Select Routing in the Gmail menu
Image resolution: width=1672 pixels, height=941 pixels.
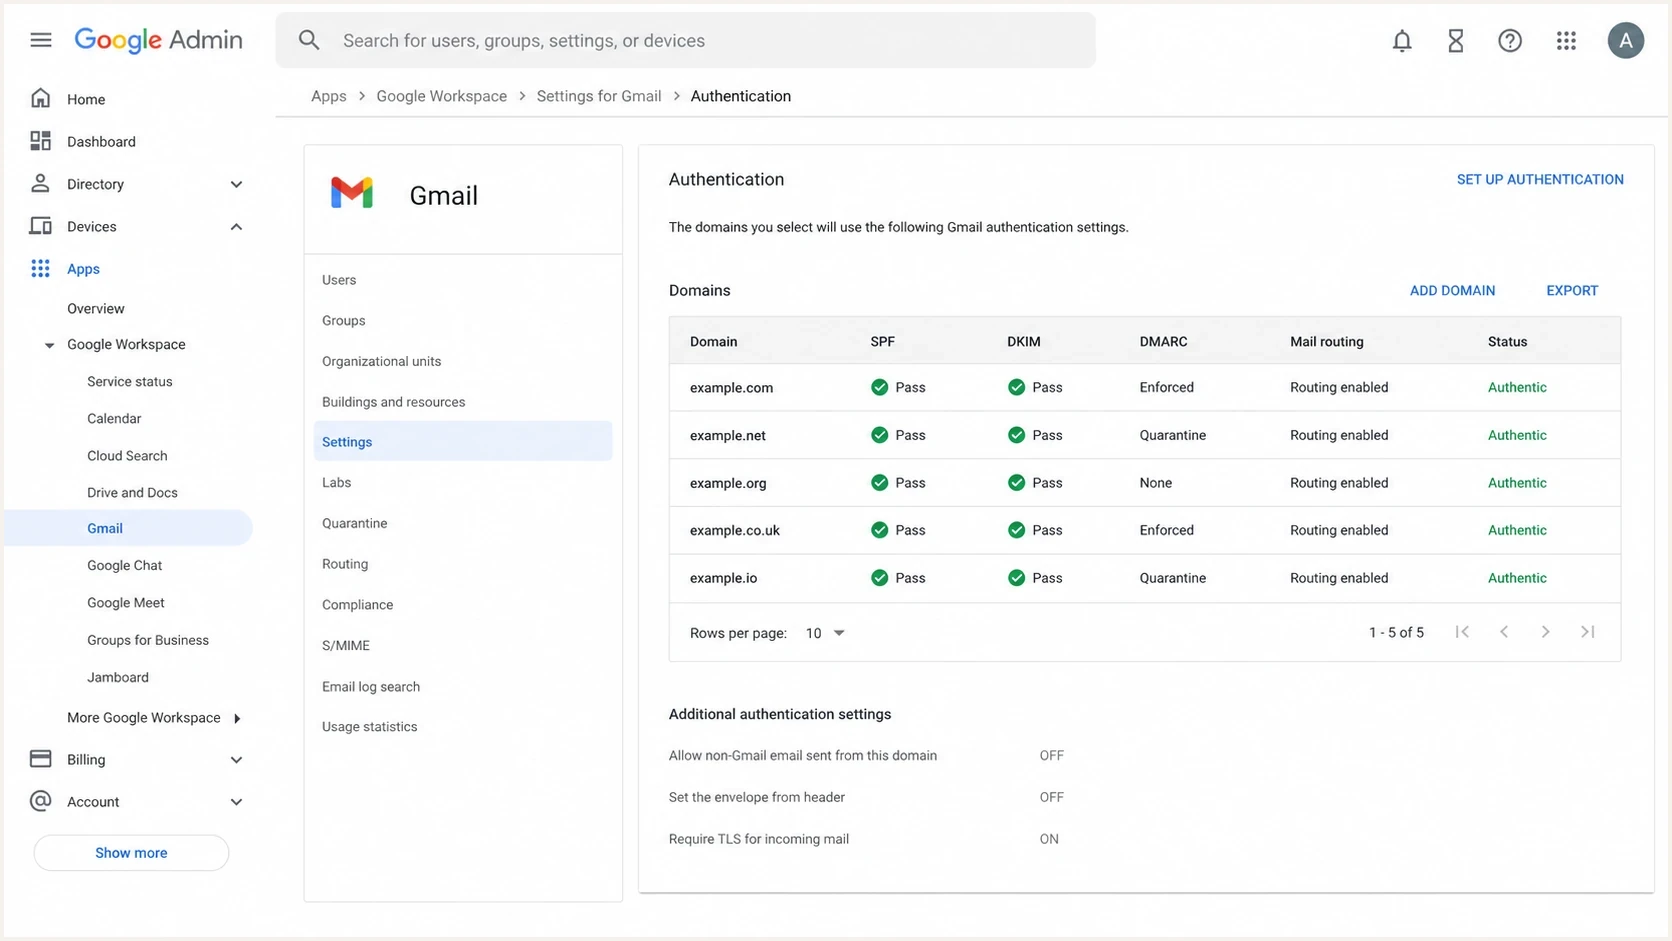click(345, 564)
